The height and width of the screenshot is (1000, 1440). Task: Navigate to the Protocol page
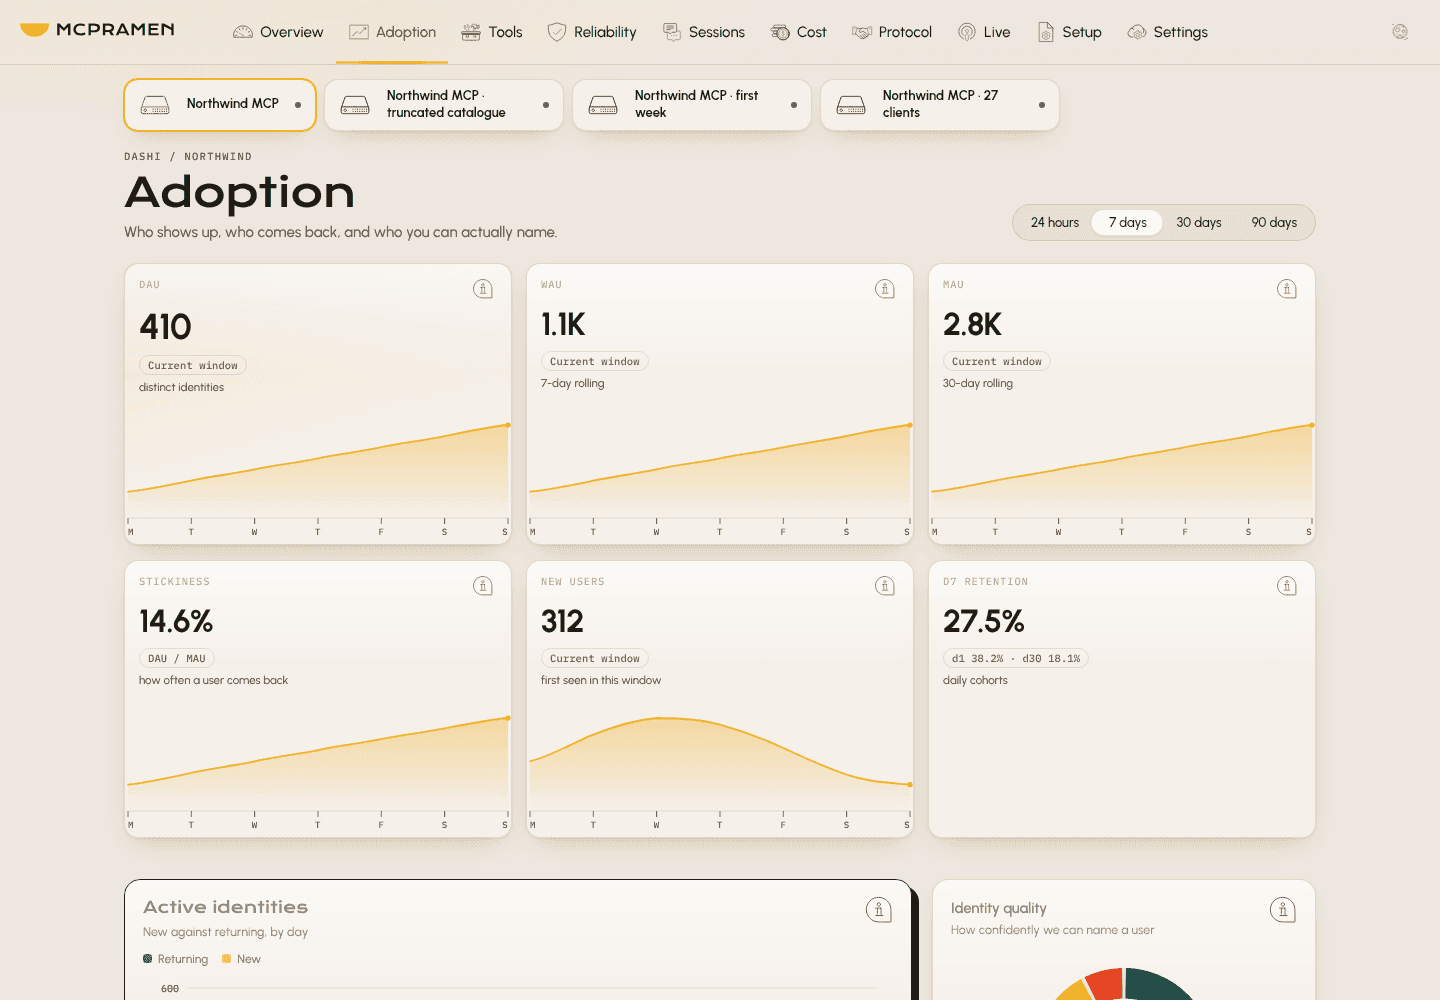point(892,32)
